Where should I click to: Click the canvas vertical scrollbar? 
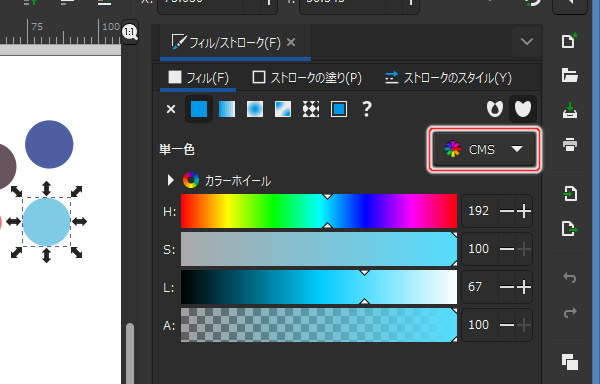[130, 352]
